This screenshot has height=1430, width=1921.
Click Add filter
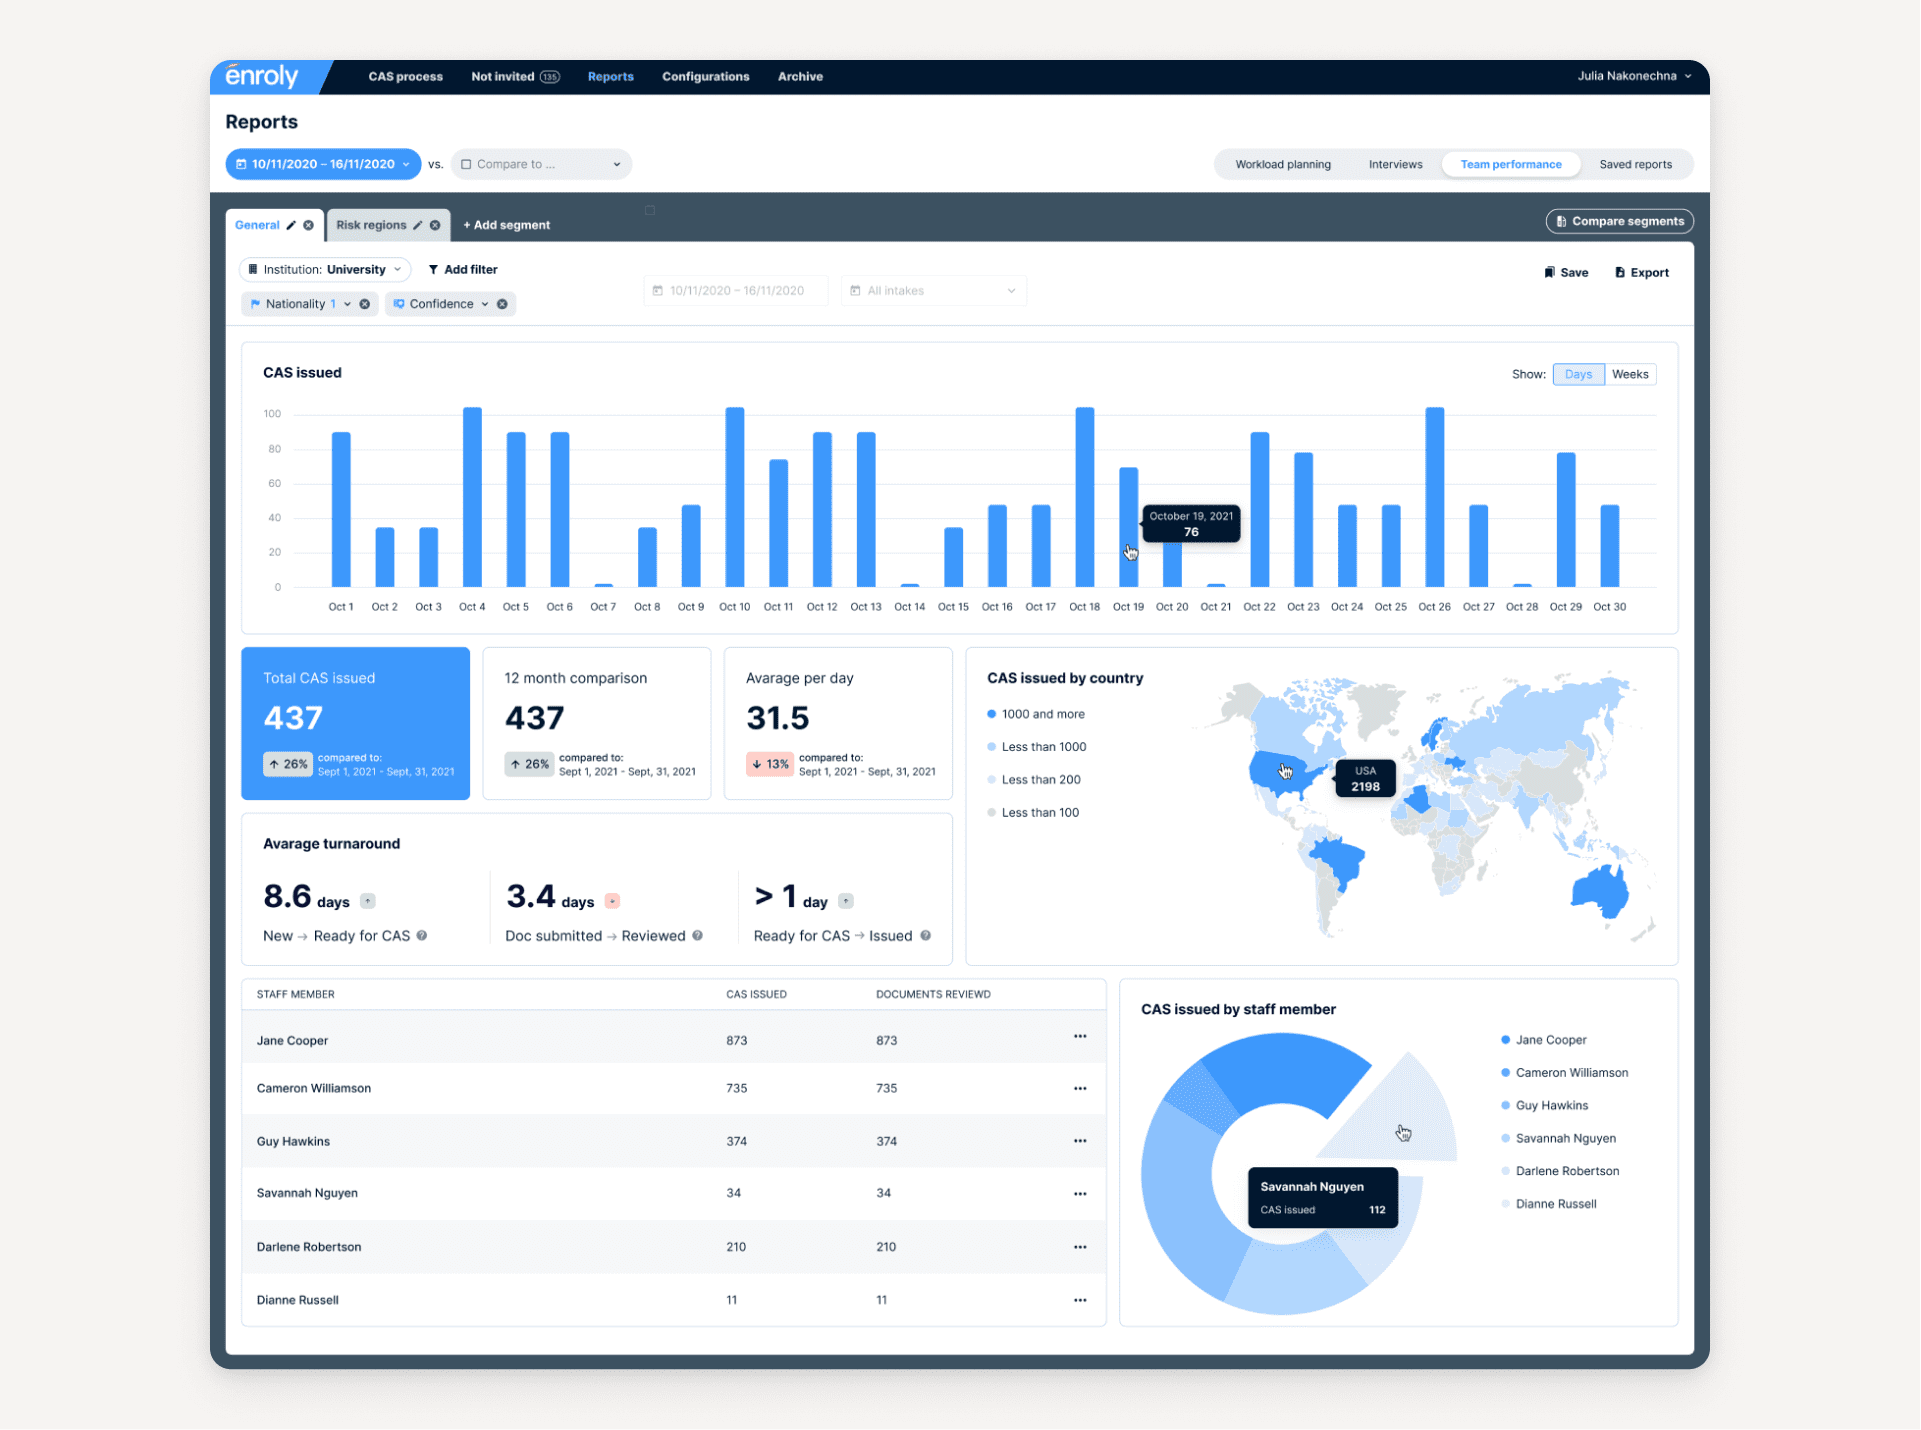coord(463,269)
